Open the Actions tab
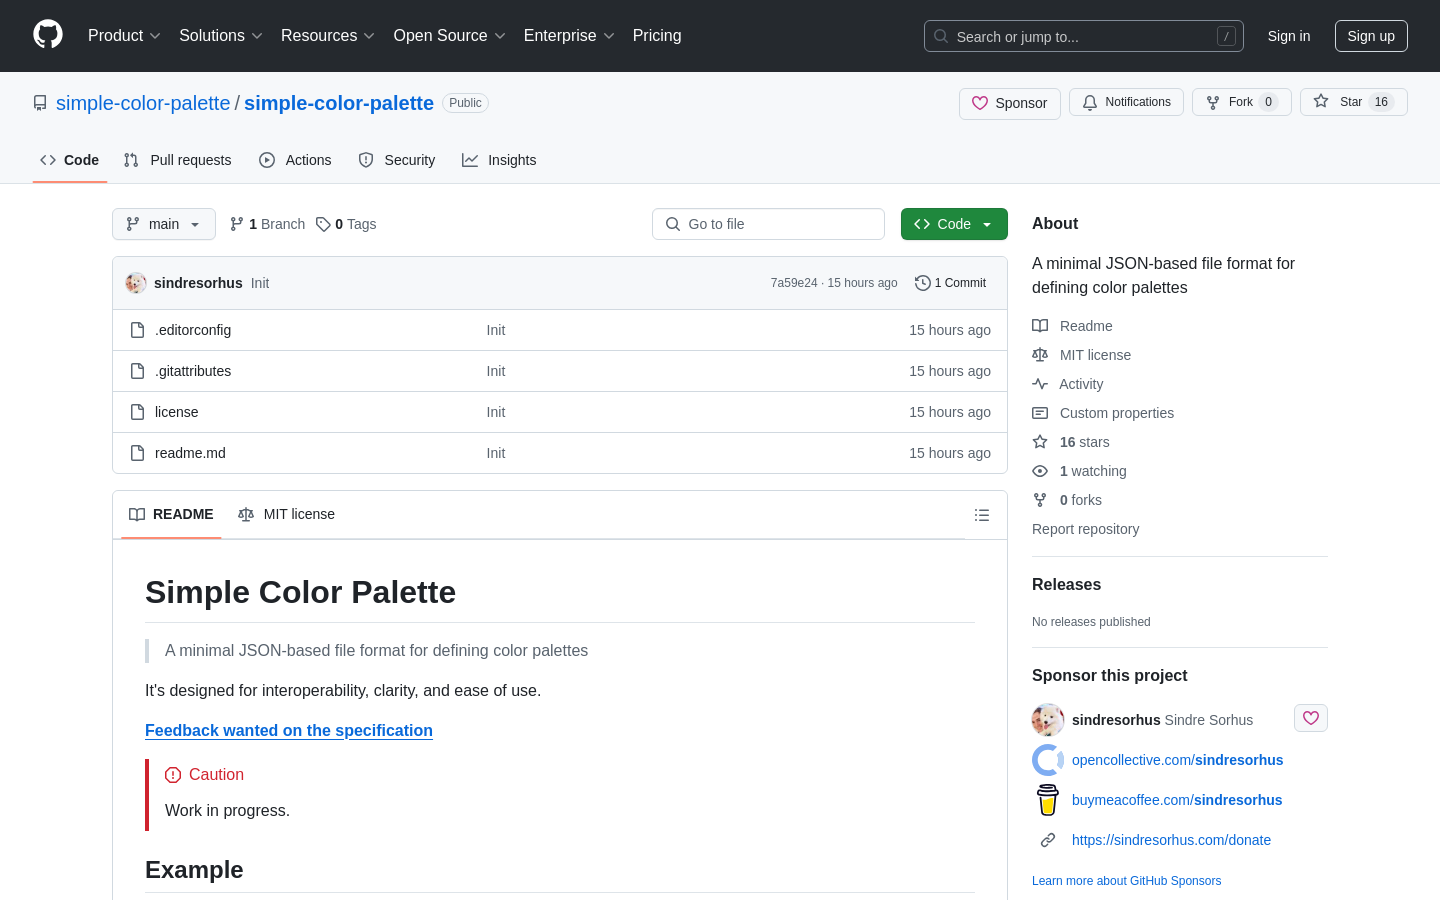Screen dimensions: 1440x900 295,160
